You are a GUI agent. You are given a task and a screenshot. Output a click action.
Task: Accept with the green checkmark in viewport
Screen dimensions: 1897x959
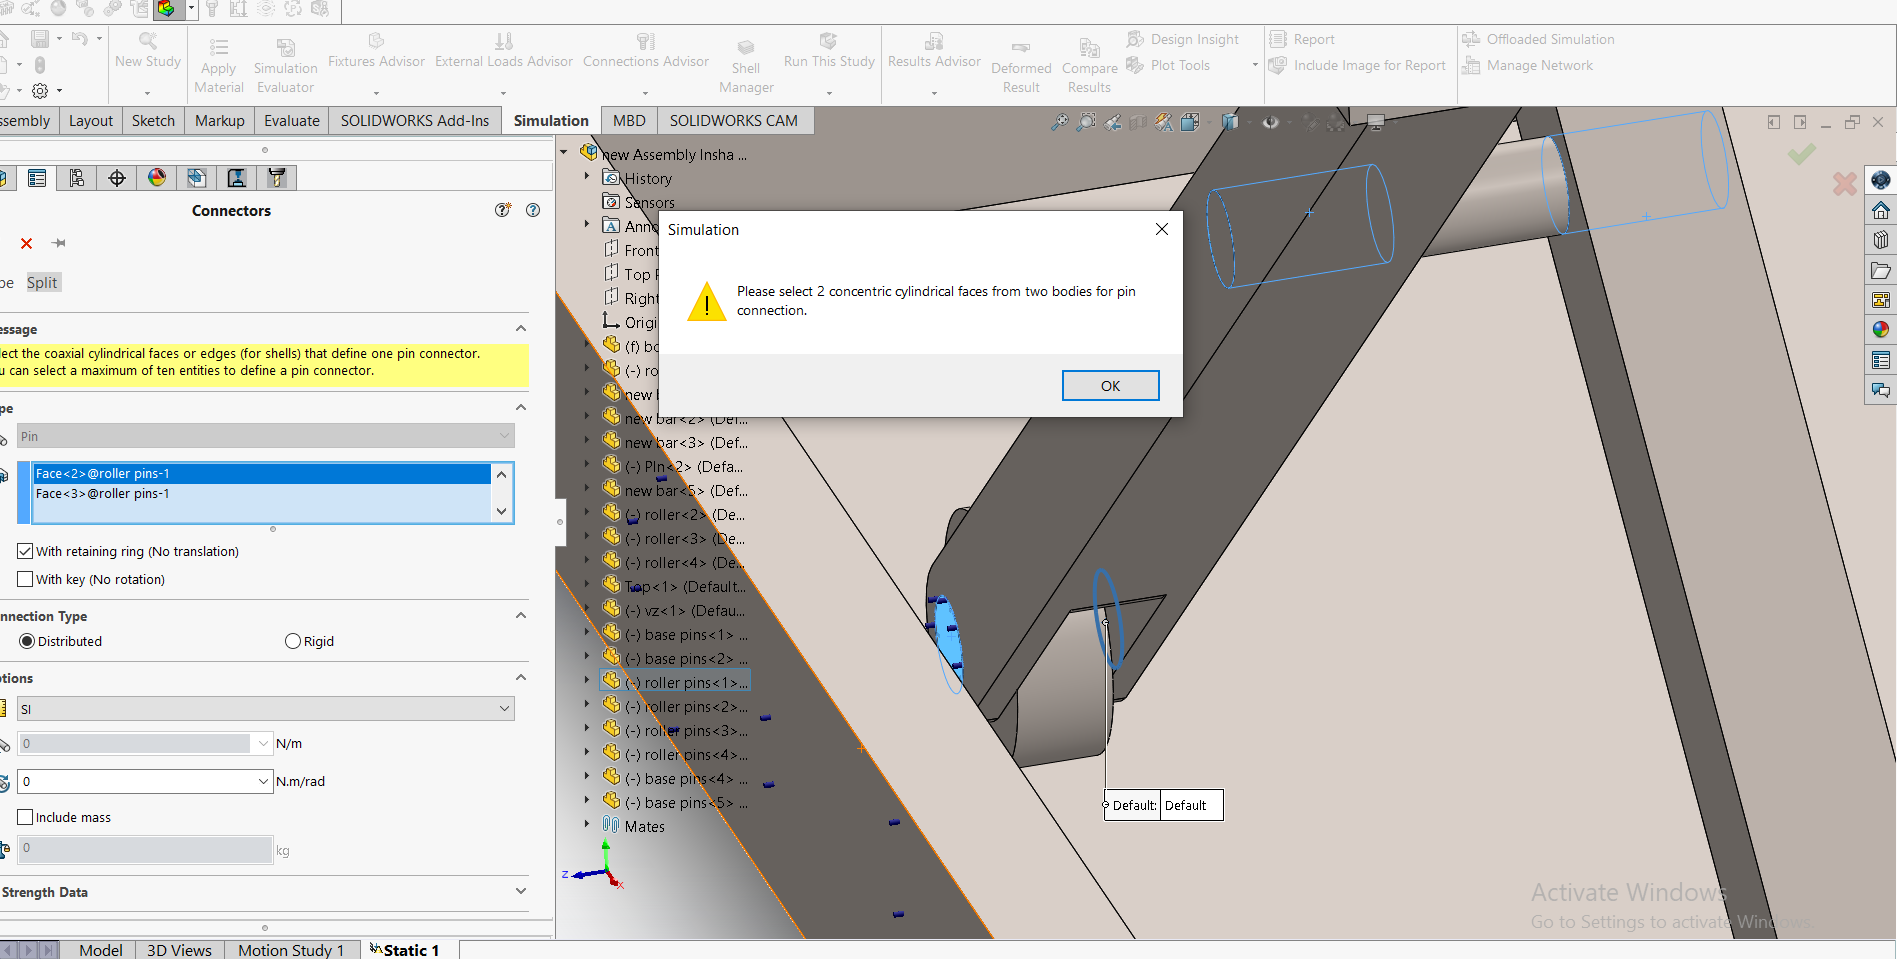click(1802, 154)
